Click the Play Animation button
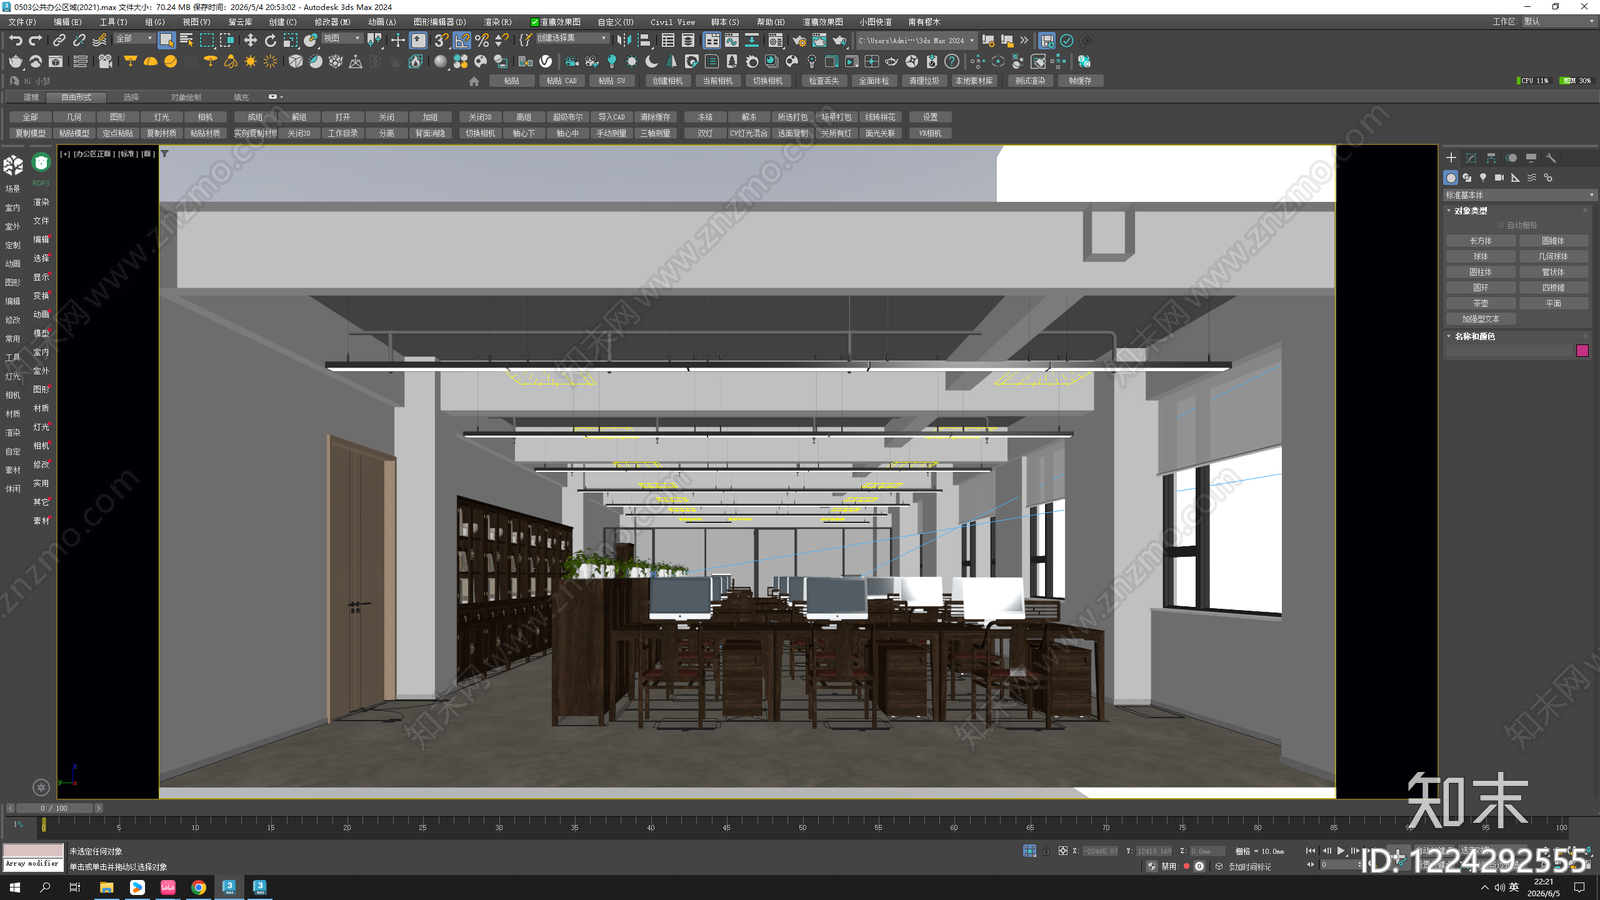Screen dimensions: 1600x900 coord(1341,851)
